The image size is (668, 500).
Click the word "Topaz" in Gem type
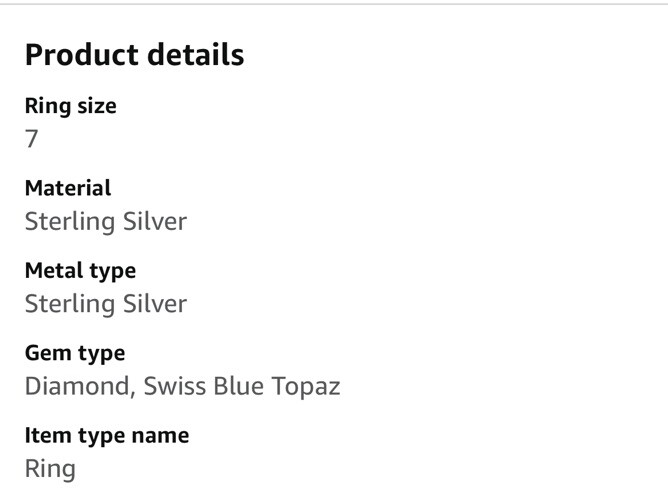(x=308, y=386)
